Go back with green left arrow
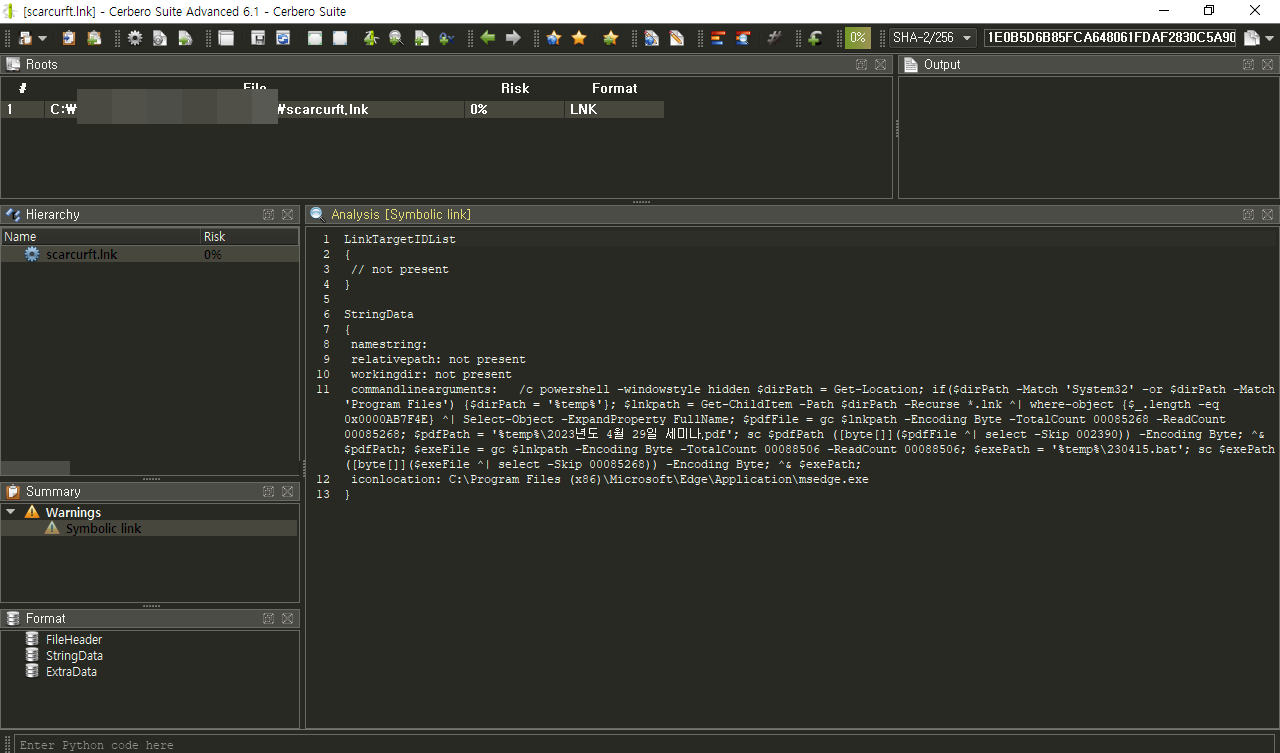The height and width of the screenshot is (753, 1280). point(488,38)
